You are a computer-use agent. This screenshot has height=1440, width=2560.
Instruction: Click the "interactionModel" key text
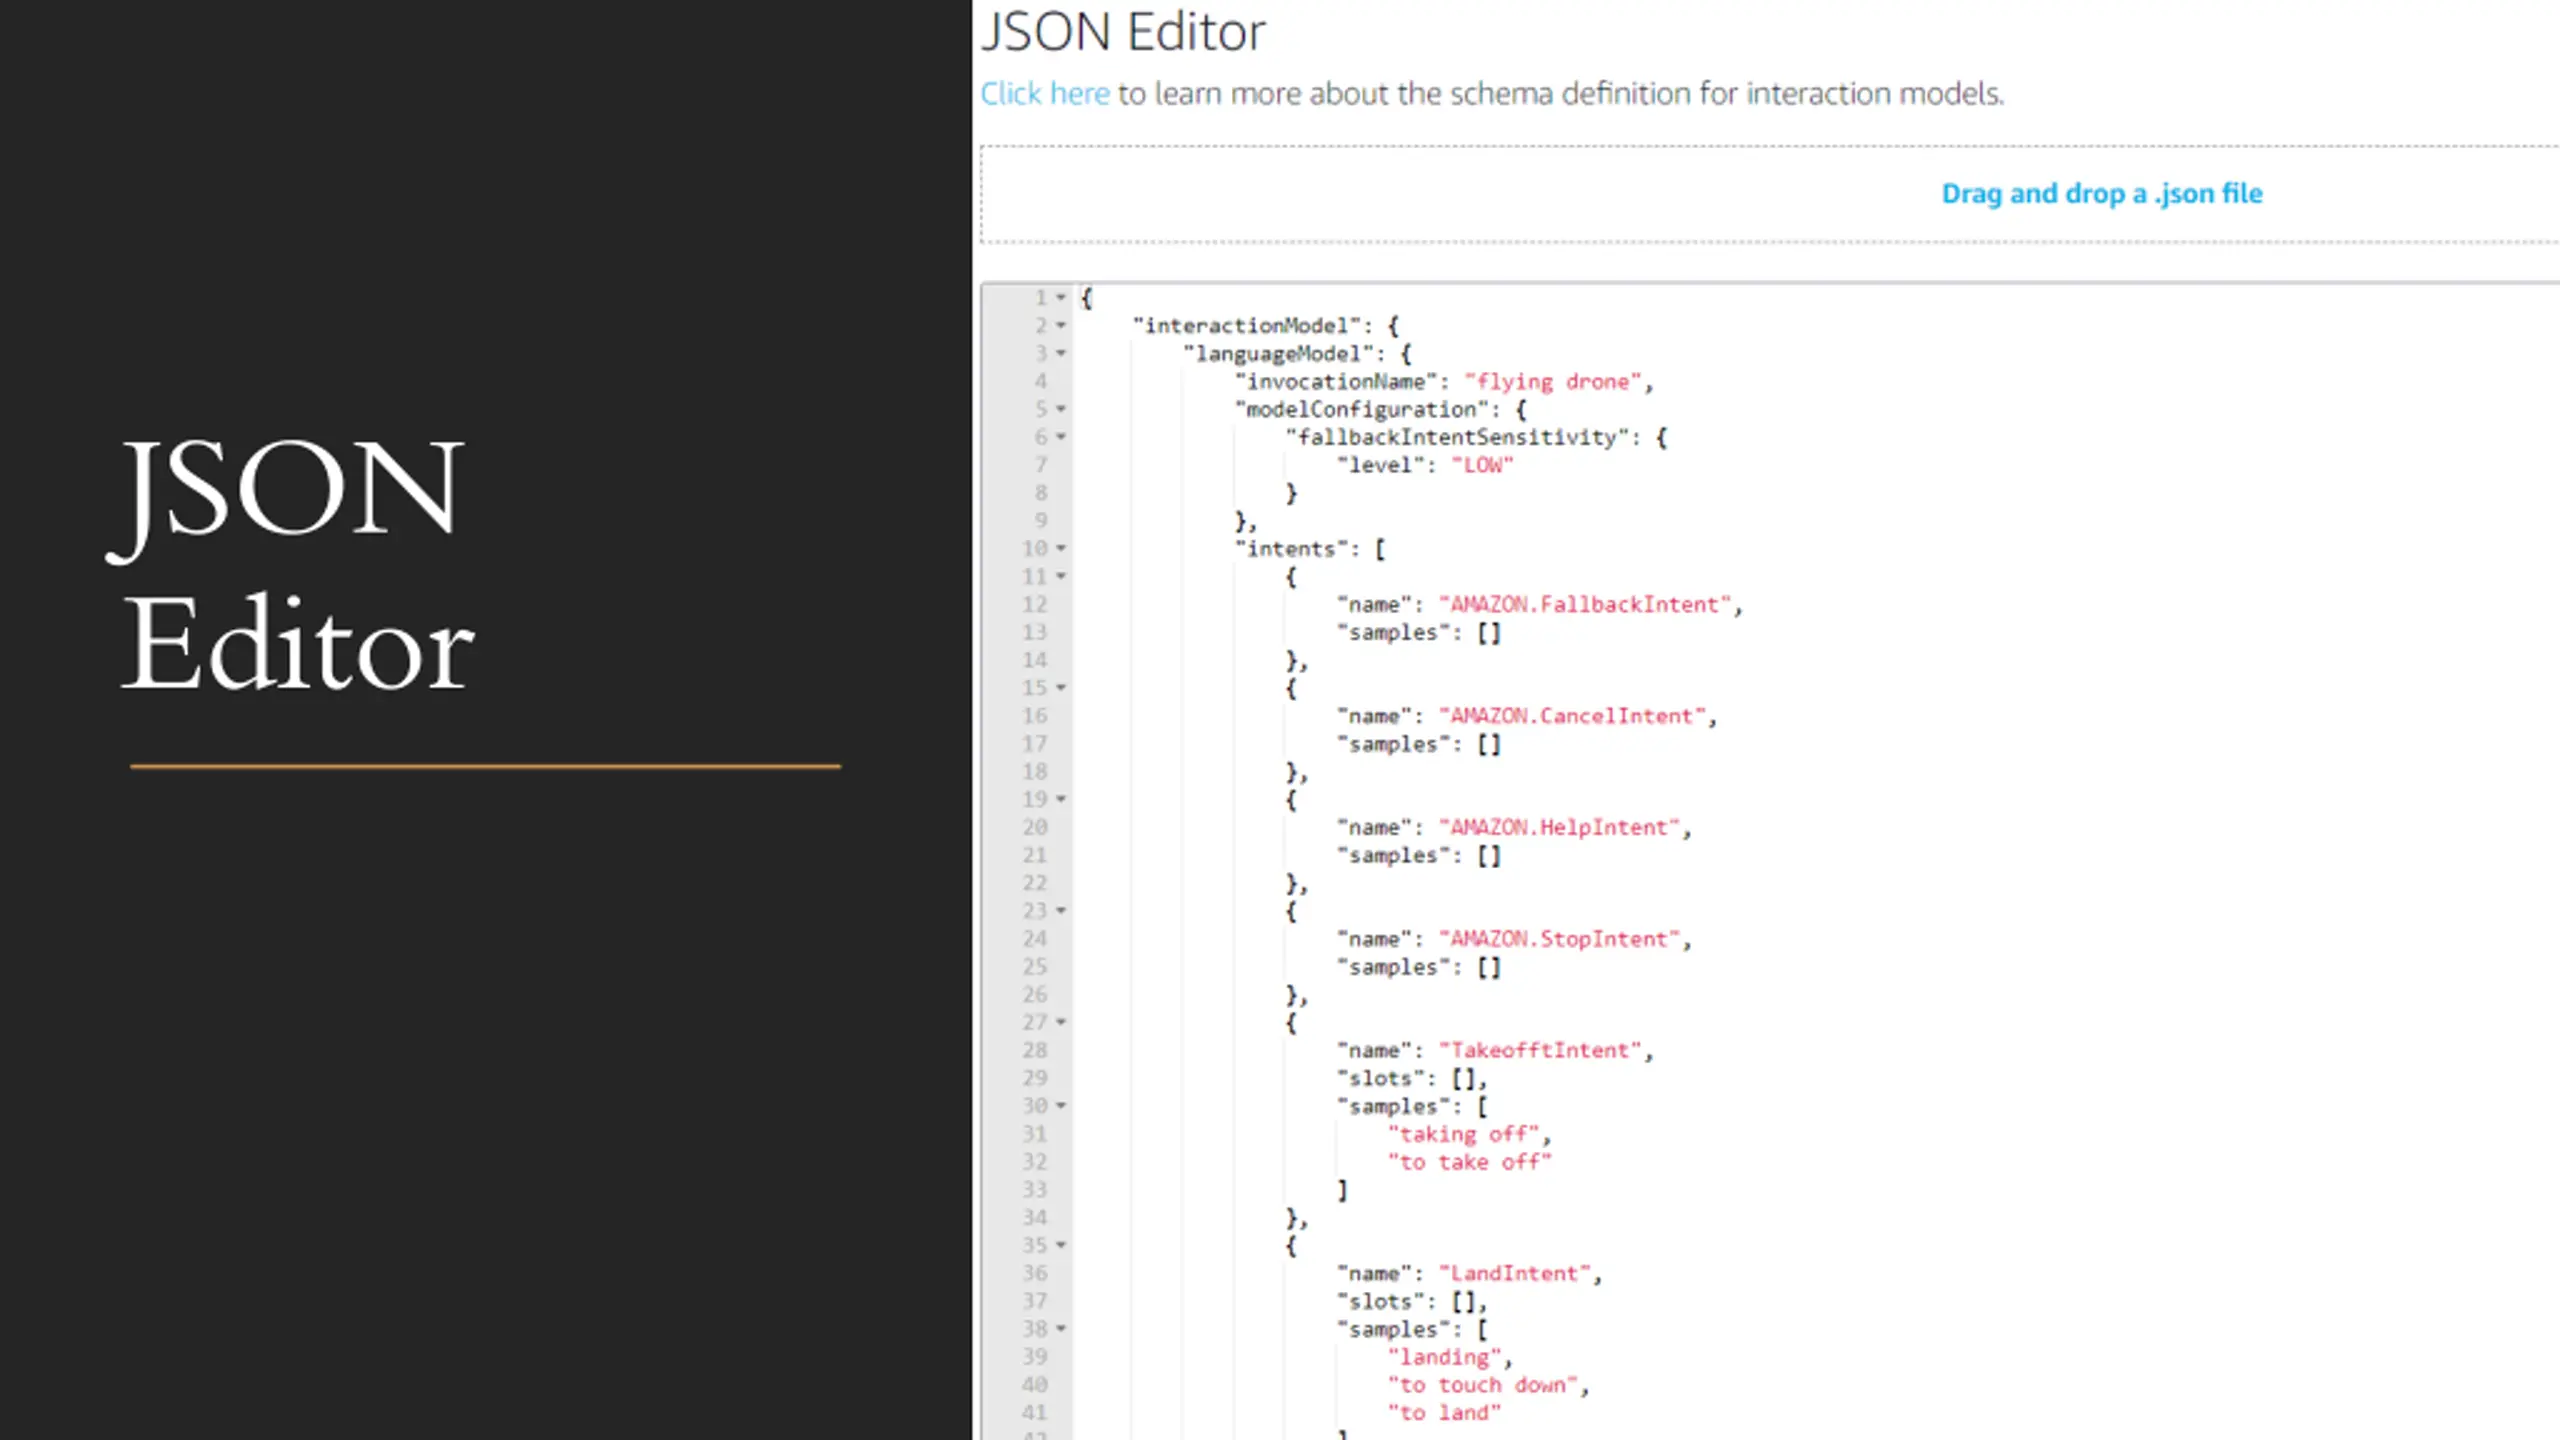coord(1247,326)
